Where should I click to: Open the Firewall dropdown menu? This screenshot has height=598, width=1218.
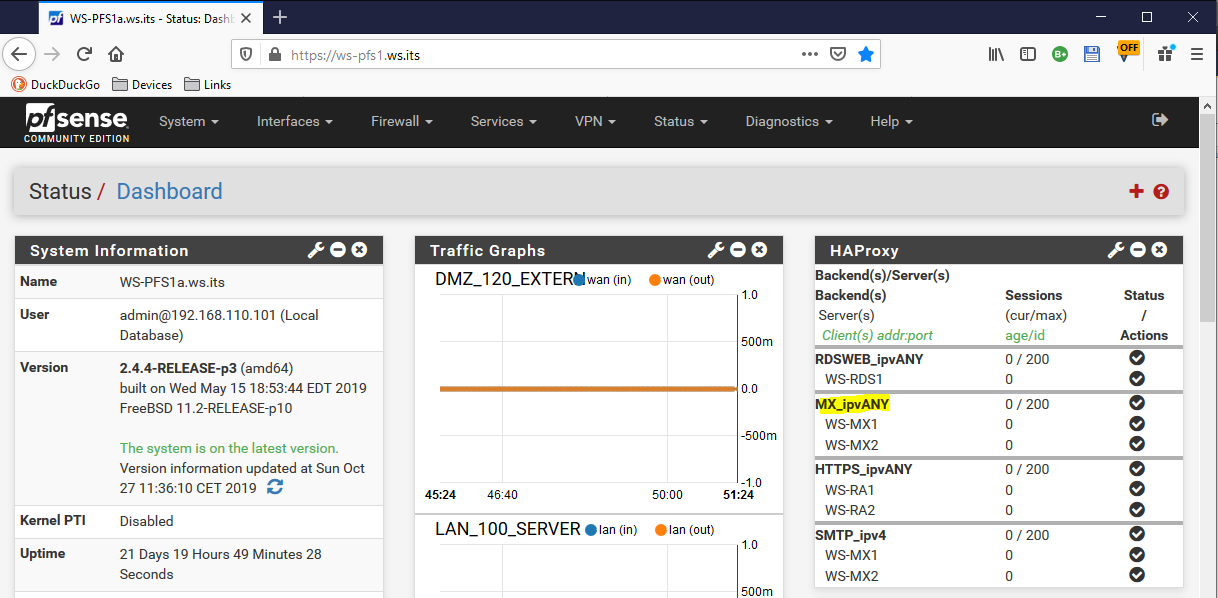pos(402,121)
